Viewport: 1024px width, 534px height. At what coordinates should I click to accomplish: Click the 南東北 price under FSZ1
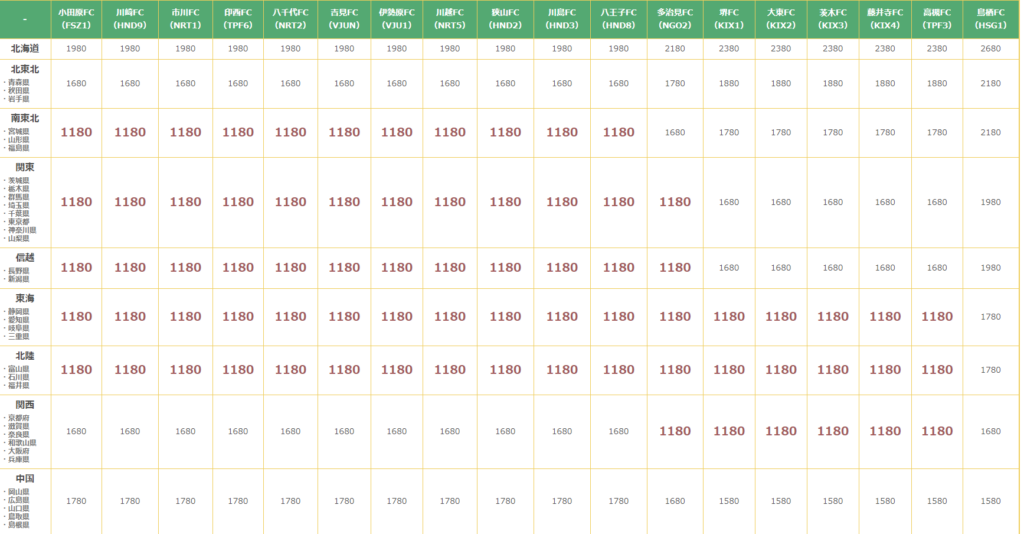(76, 132)
